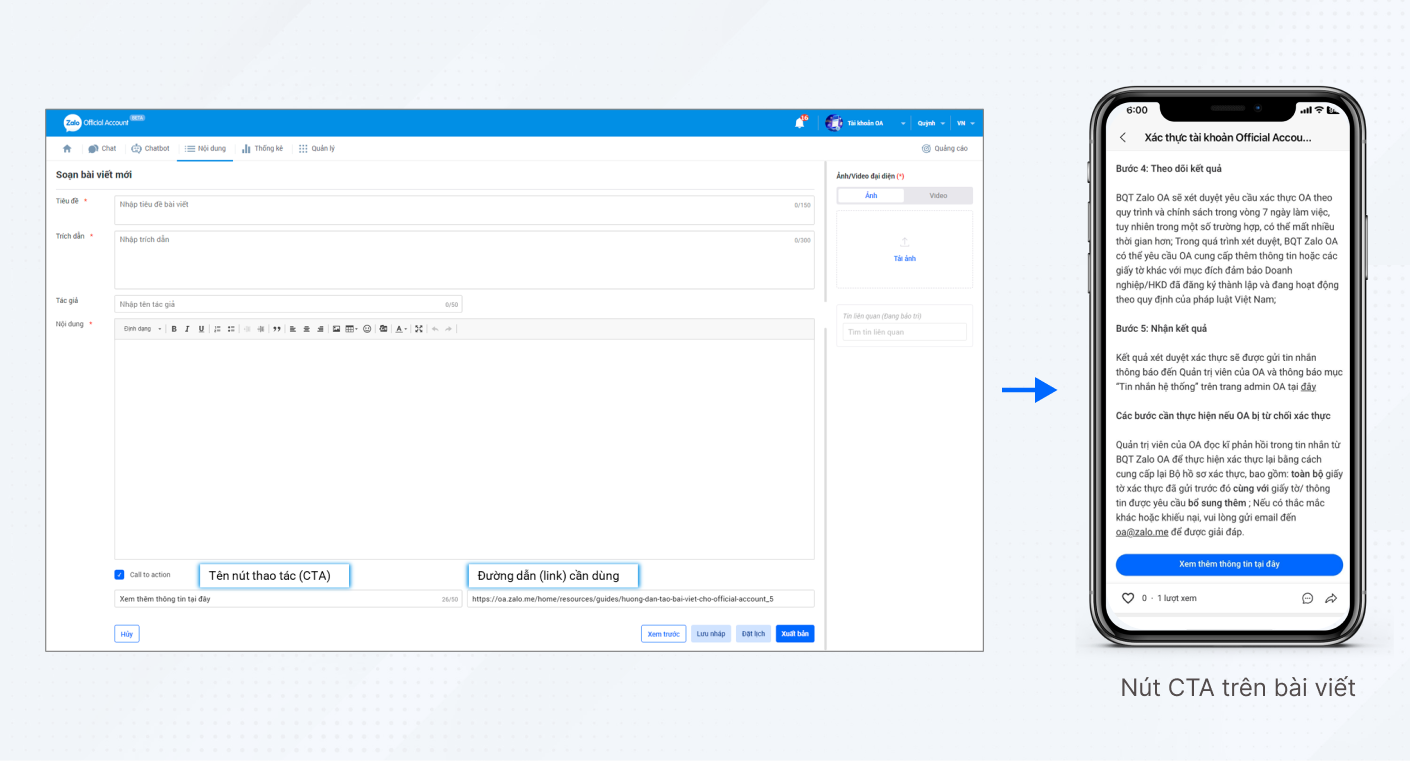1410x761 pixels.
Task: Click the Xem trước preview button
Action: pyautogui.click(x=663, y=634)
